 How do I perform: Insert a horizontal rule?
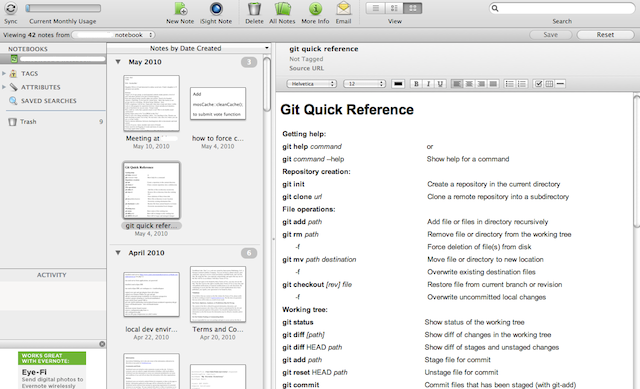point(560,84)
